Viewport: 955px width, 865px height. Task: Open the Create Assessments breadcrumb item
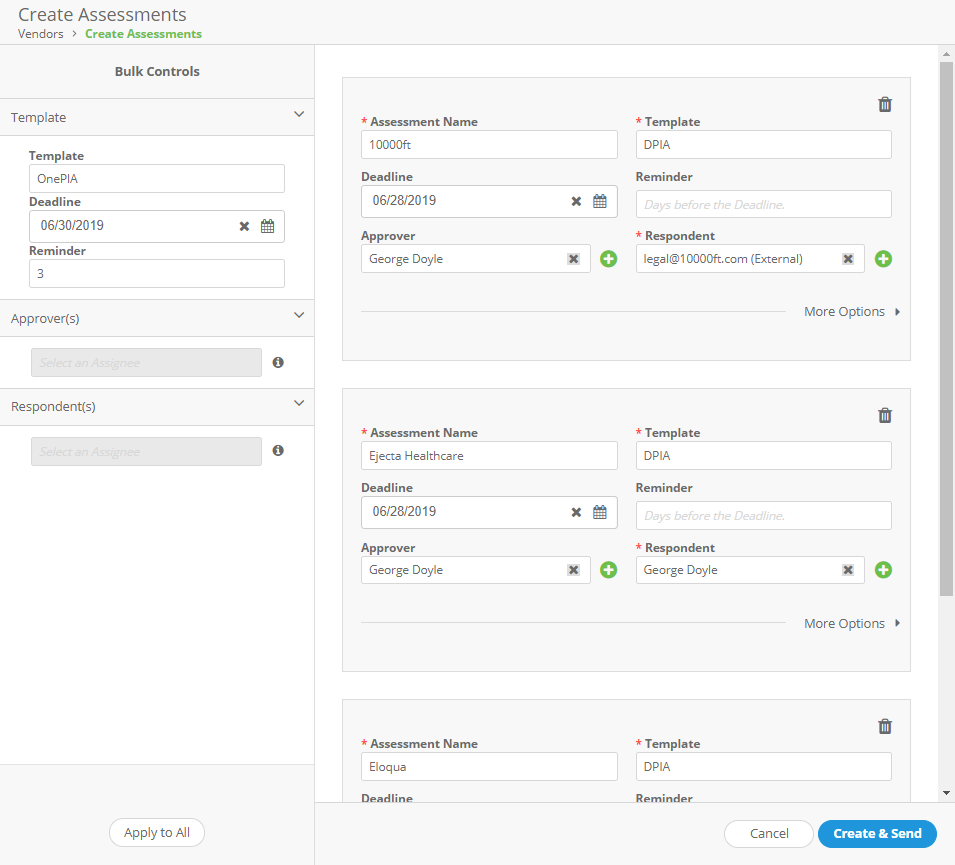pos(143,33)
